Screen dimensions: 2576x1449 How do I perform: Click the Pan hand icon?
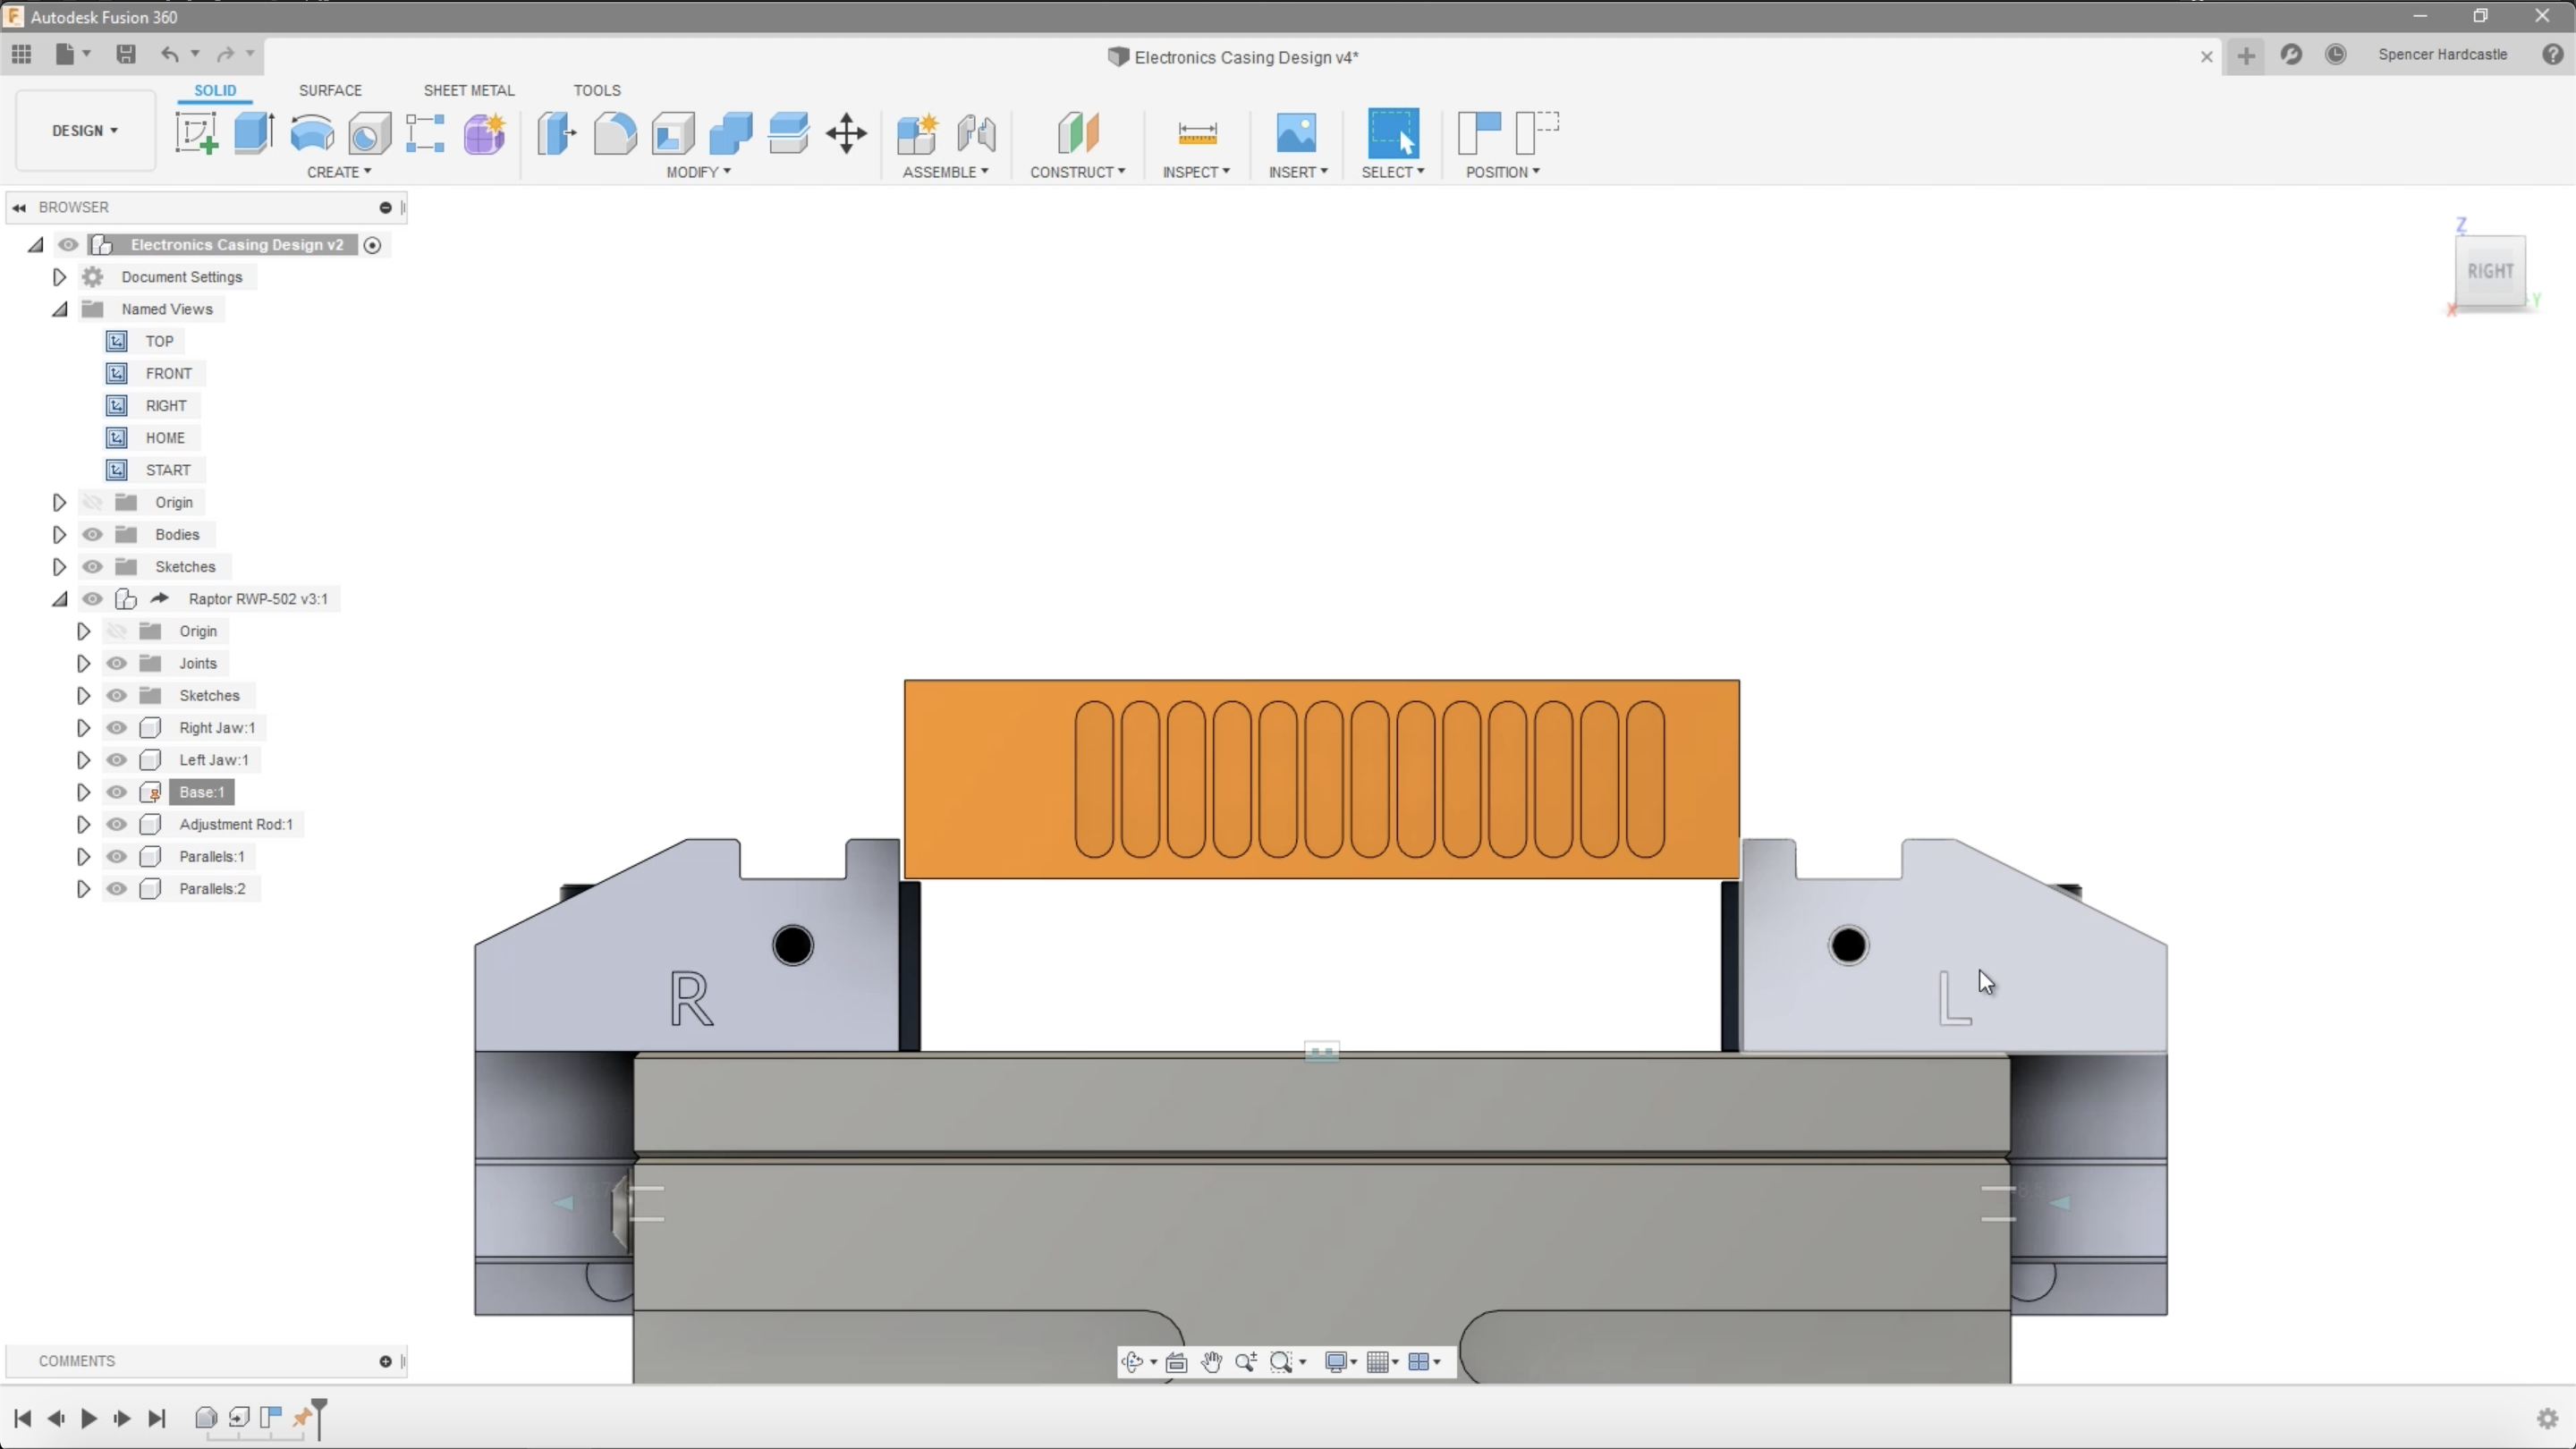pos(1211,1362)
